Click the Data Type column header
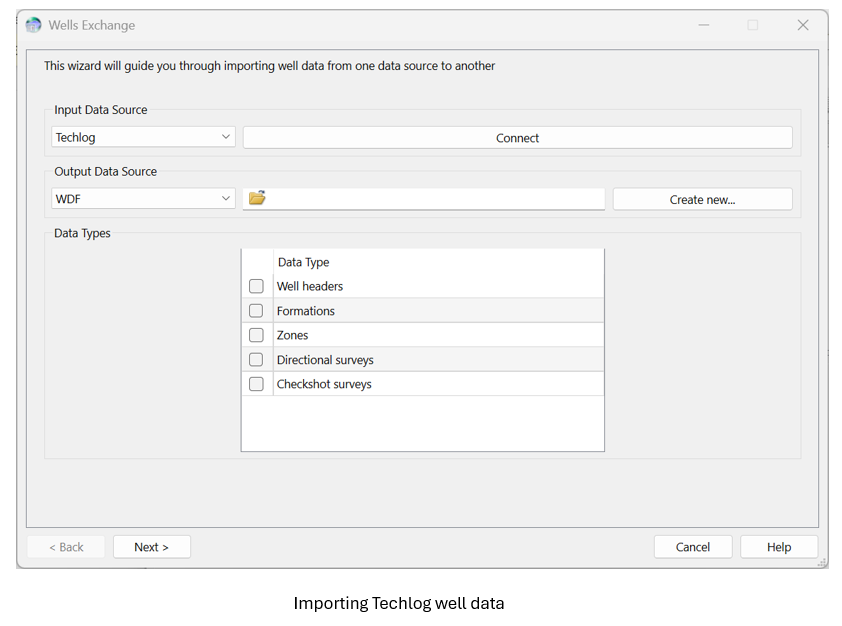The width and height of the screenshot is (842, 626). [303, 262]
